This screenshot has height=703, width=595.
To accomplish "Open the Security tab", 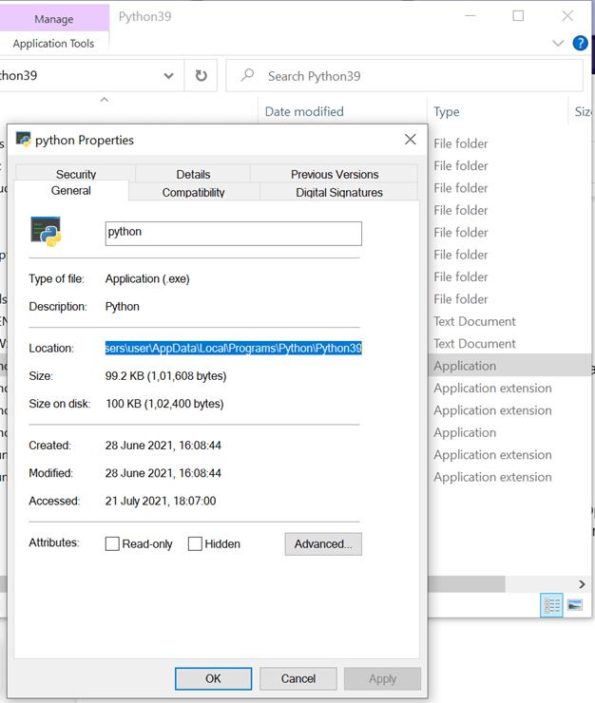I will click(76, 174).
